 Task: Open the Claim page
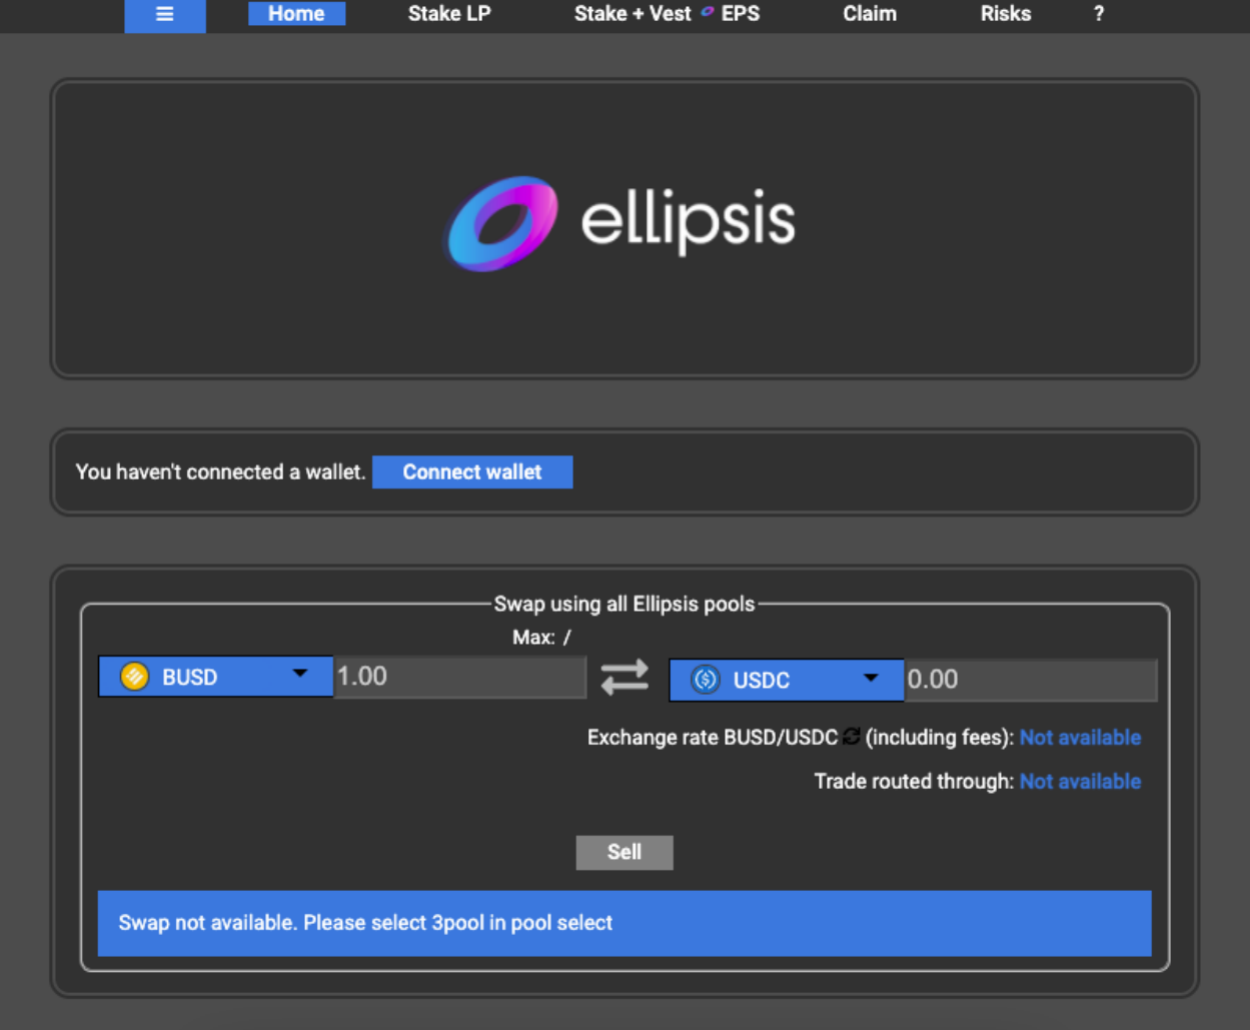tap(869, 14)
